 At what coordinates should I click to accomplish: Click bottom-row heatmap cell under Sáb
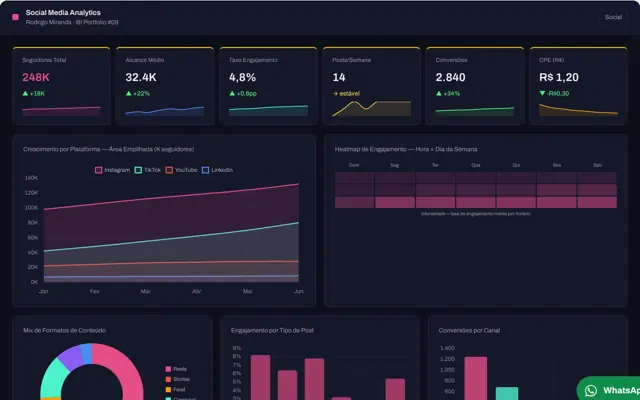(x=597, y=202)
